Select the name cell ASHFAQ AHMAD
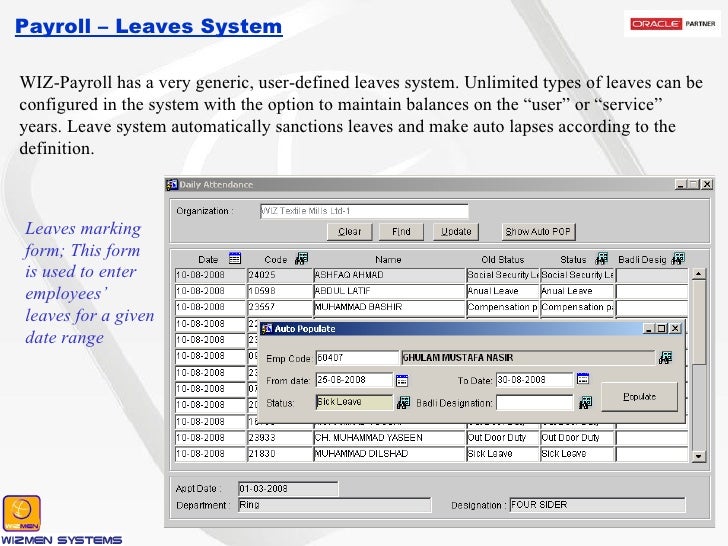The height and width of the screenshot is (546, 728). point(389,275)
